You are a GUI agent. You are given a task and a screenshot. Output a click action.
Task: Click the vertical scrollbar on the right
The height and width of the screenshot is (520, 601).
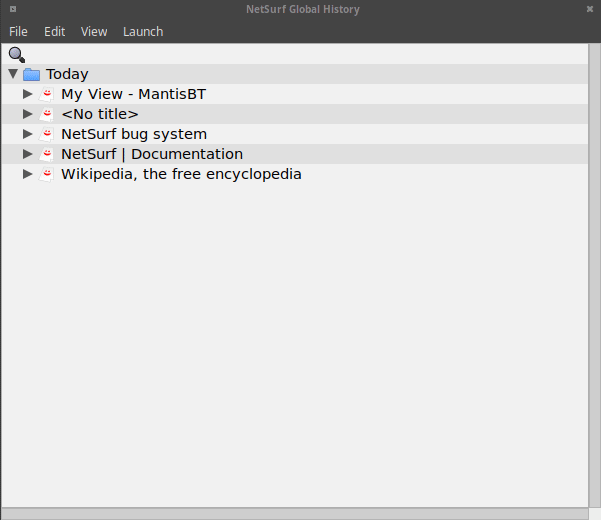(x=594, y=275)
